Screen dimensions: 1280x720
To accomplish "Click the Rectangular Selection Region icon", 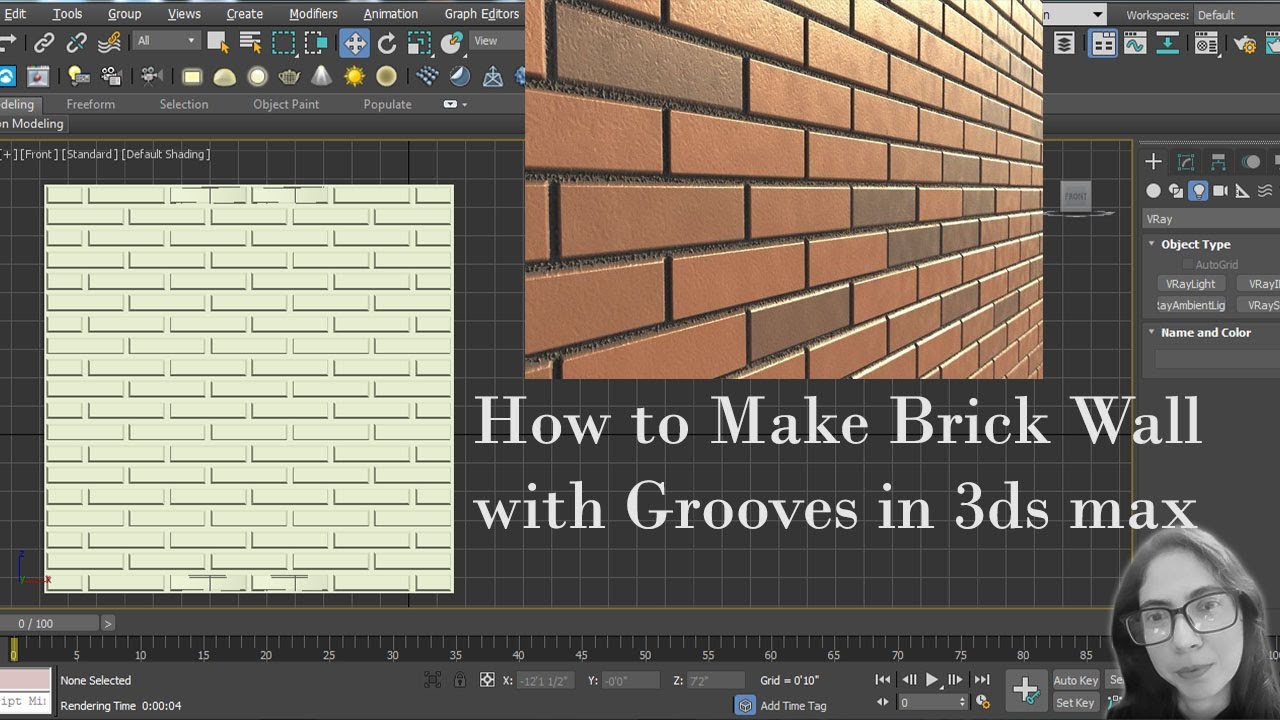I will coord(284,42).
